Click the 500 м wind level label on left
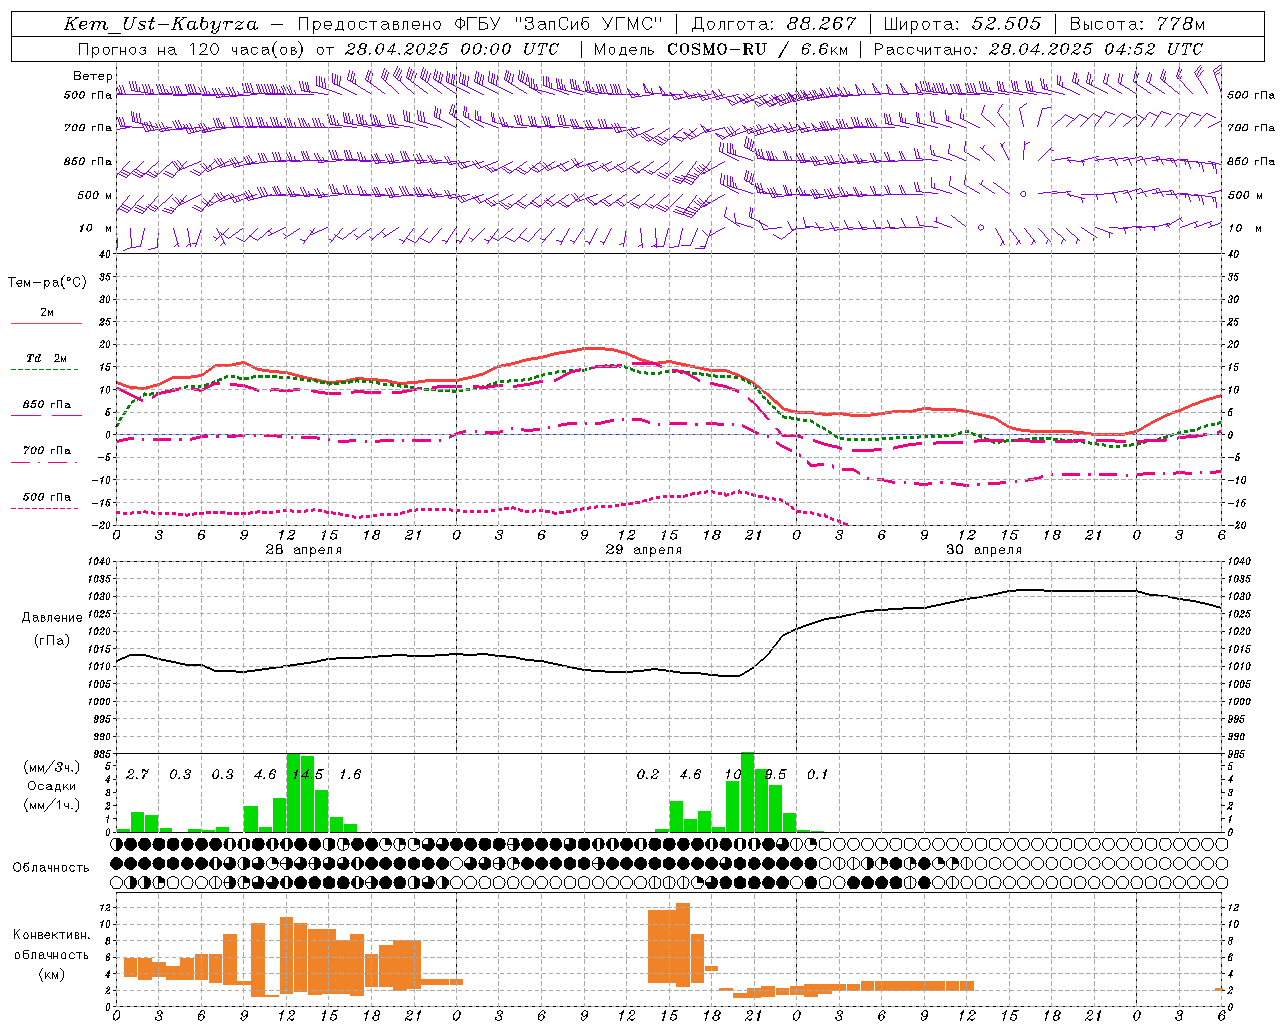The image size is (1280, 1024). [x=95, y=195]
